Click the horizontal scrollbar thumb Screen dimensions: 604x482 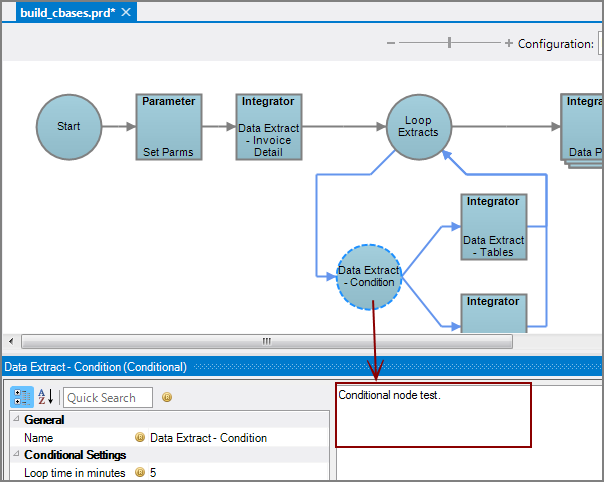coord(266,341)
